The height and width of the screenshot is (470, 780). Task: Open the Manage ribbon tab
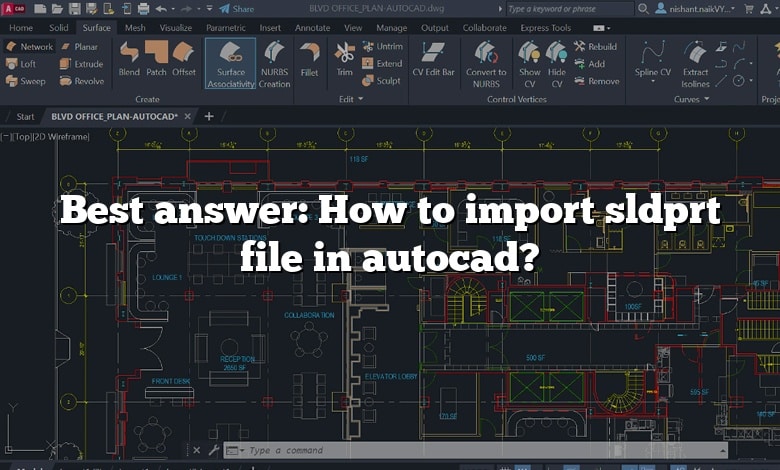tap(391, 28)
